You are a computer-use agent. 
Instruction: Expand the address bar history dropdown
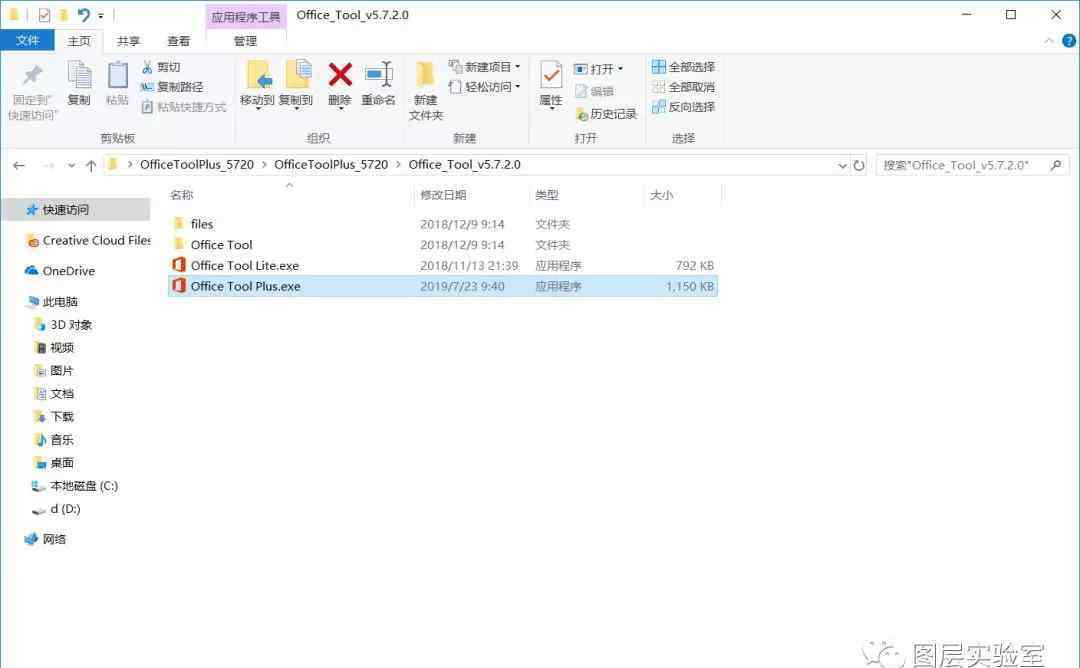pyautogui.click(x=842, y=165)
